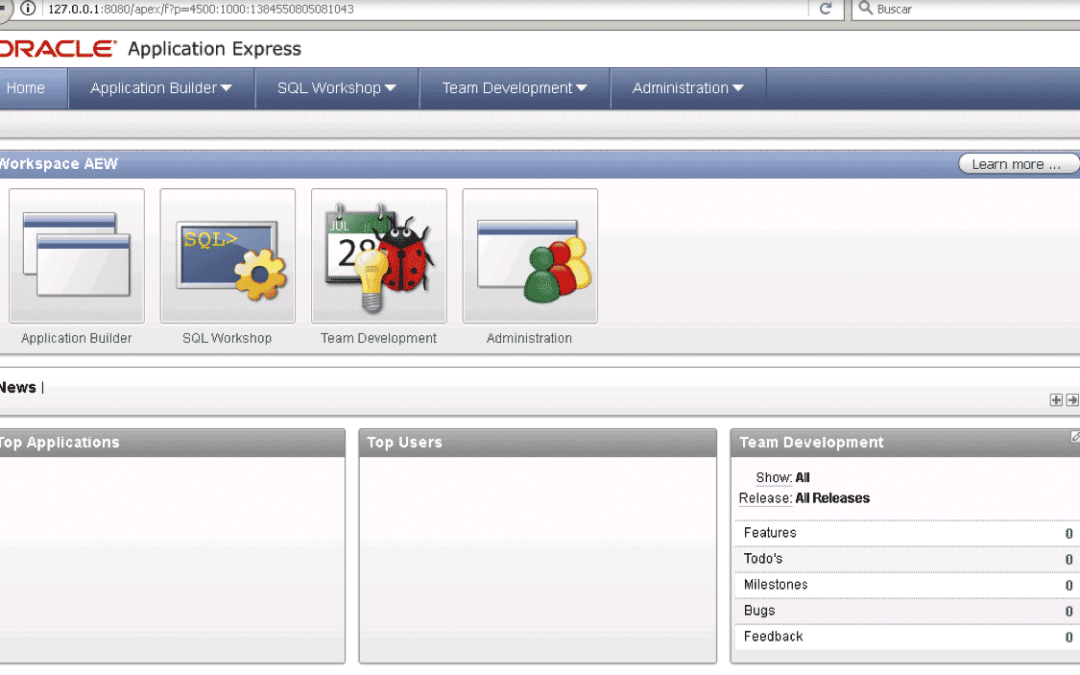Open the Milestones row in Team Development
Image resolution: width=1080 pixels, height=675 pixels.
(x=907, y=585)
